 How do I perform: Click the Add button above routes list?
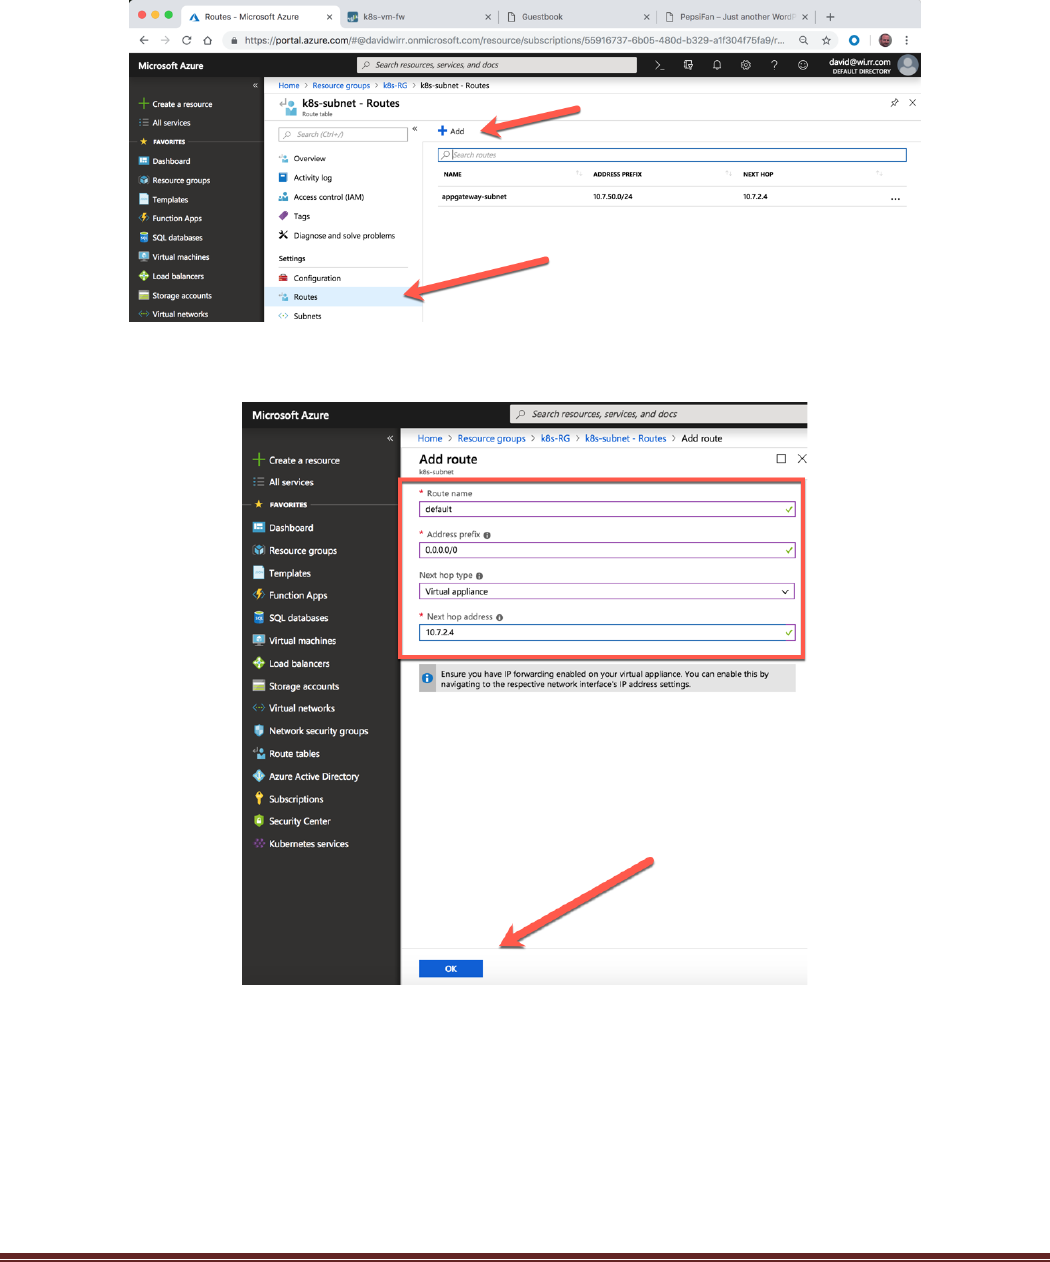click(x=451, y=131)
